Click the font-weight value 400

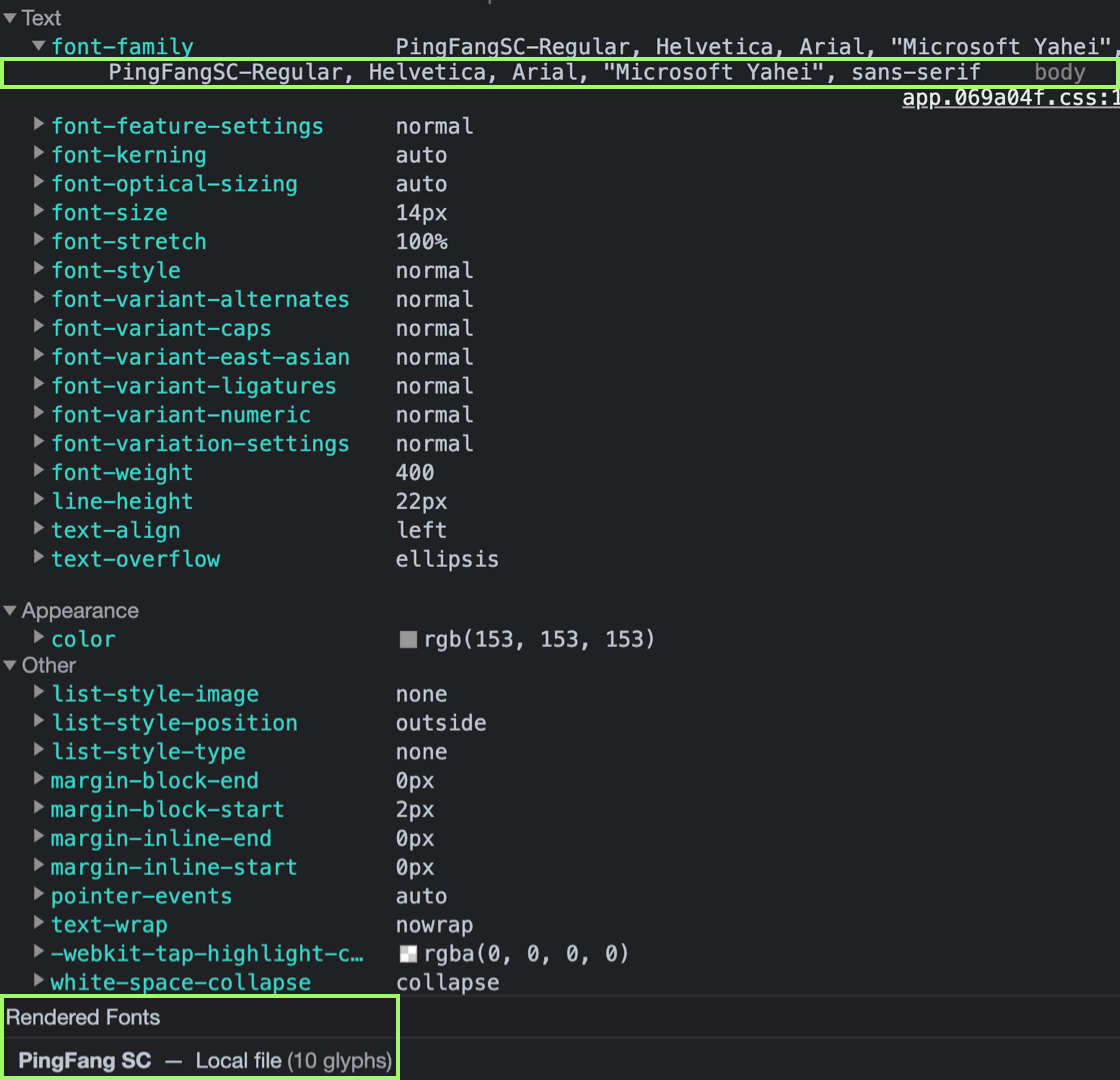coord(415,472)
